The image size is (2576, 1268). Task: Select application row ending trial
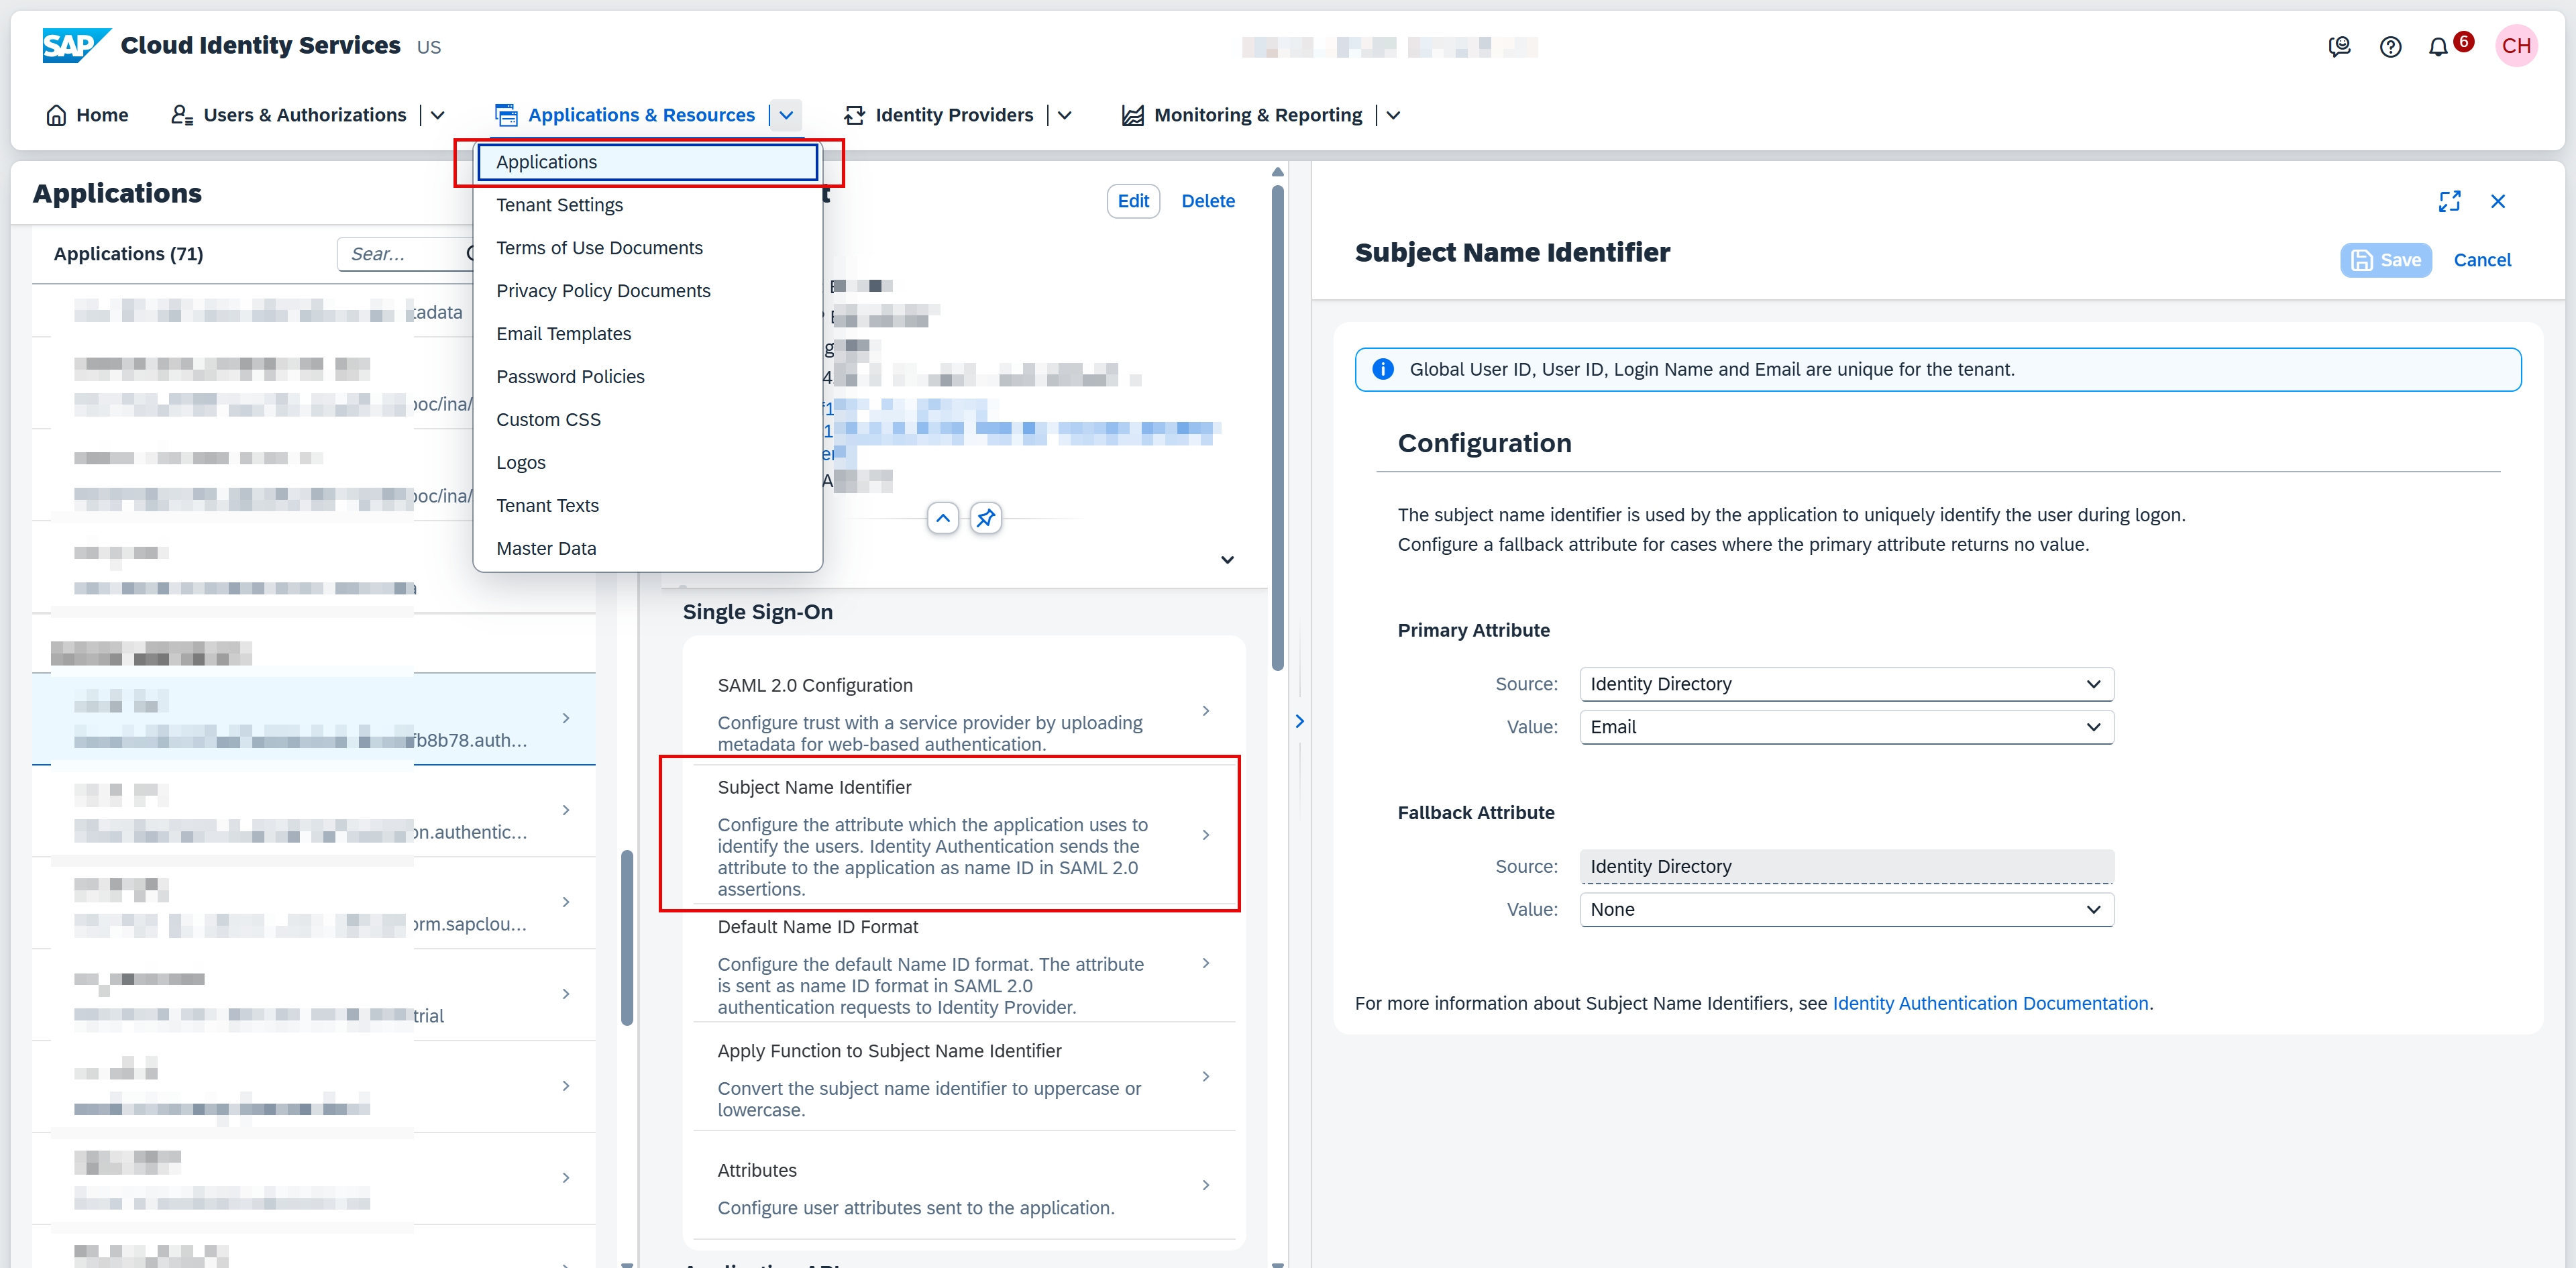314,995
